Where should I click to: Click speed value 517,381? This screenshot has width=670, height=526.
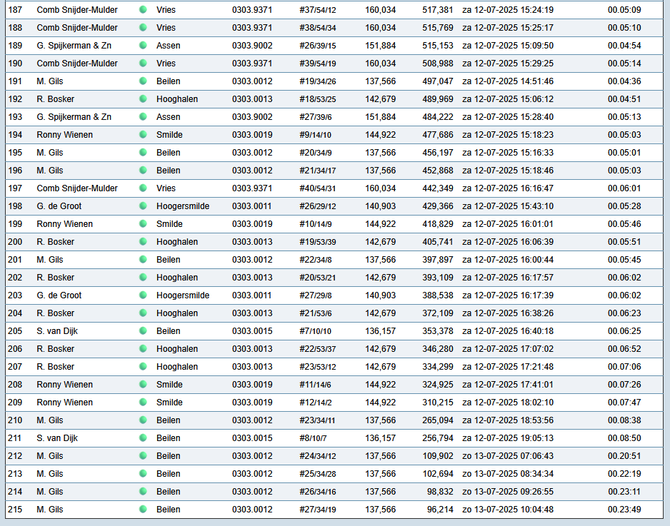438,10
